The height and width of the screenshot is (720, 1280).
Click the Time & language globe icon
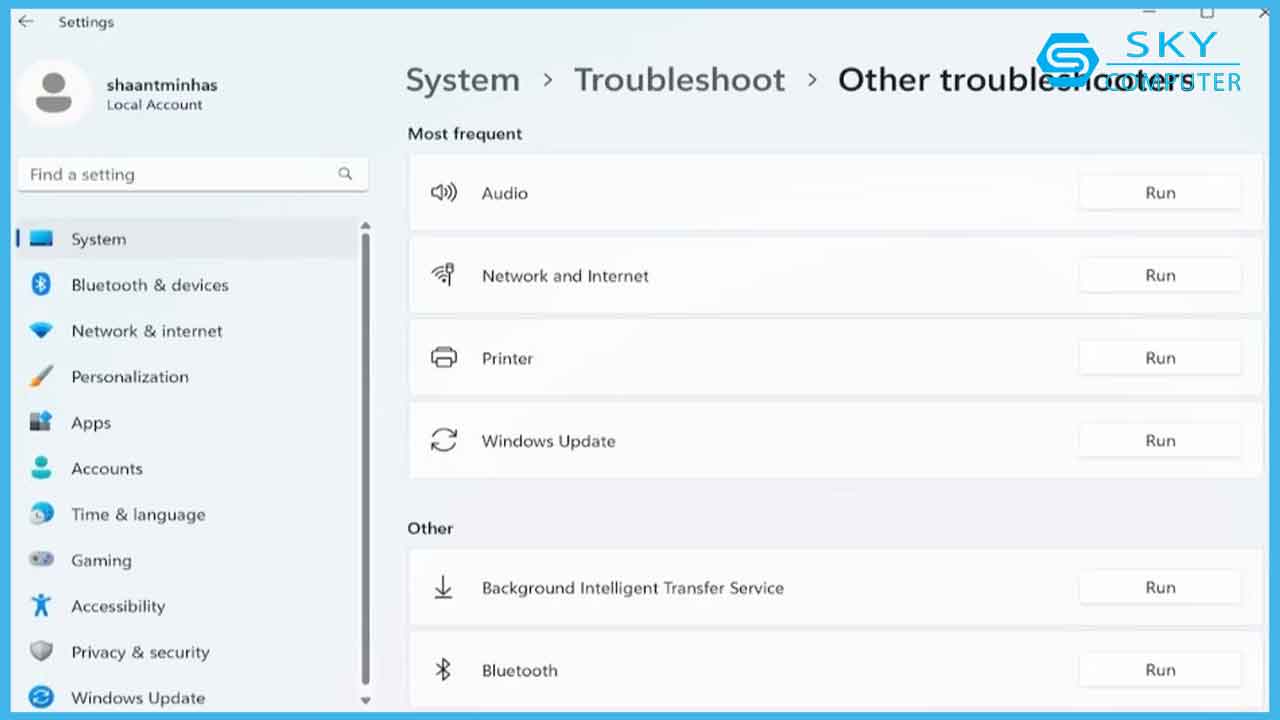tap(41, 514)
